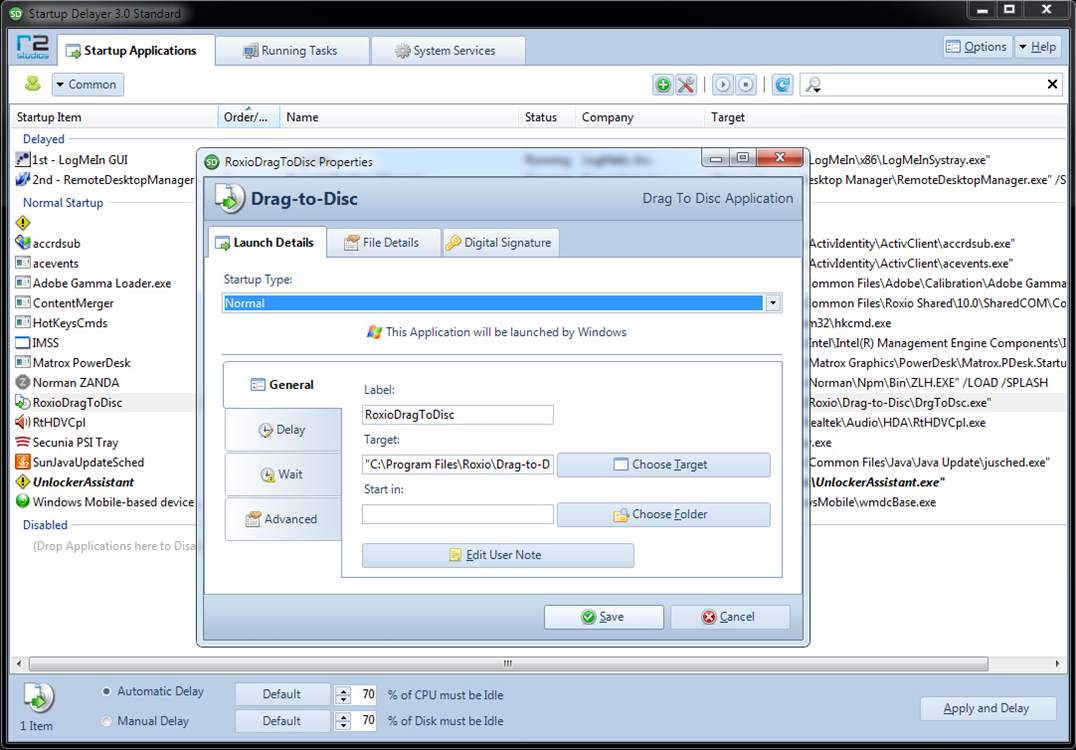The height and width of the screenshot is (750, 1076).
Task: Click the IMSS window icon
Action: pyautogui.click(x=23, y=342)
